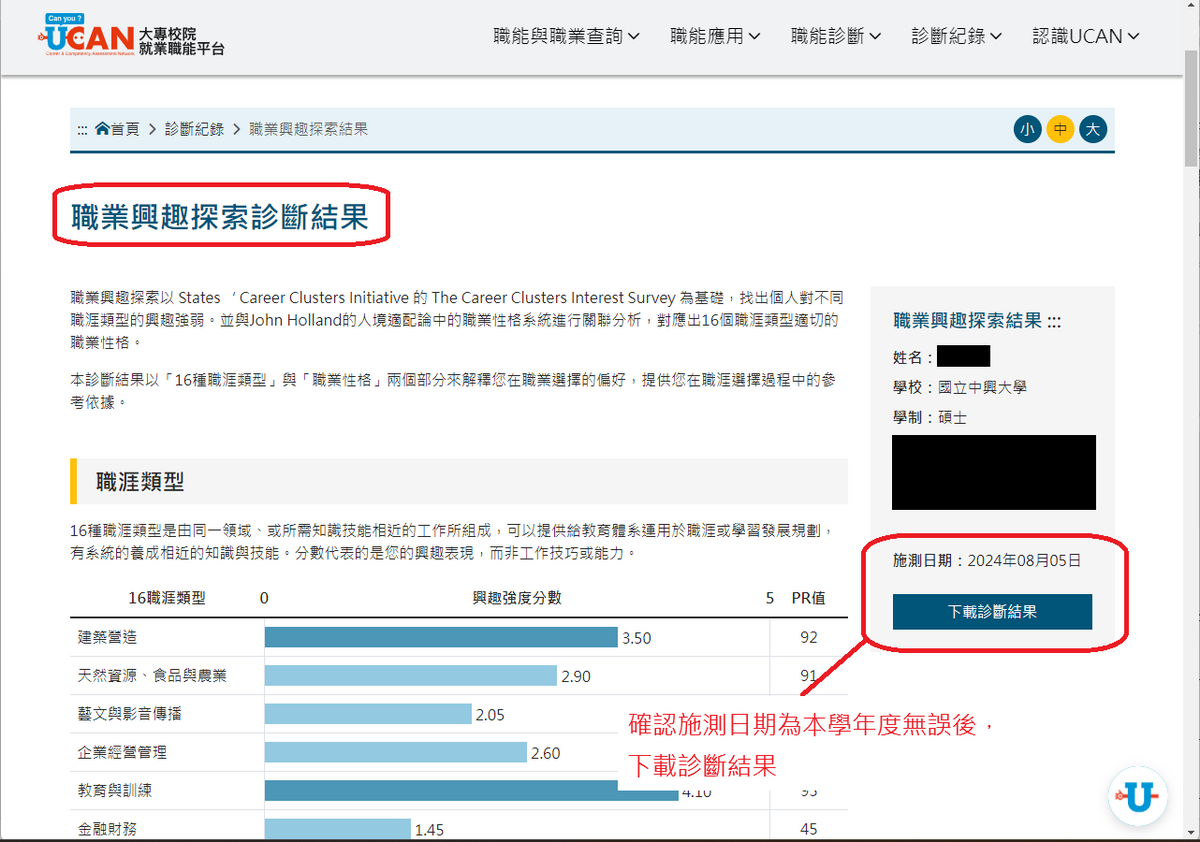Click the 2.05 score value
This screenshot has width=1200, height=842.
pyautogui.click(x=490, y=714)
